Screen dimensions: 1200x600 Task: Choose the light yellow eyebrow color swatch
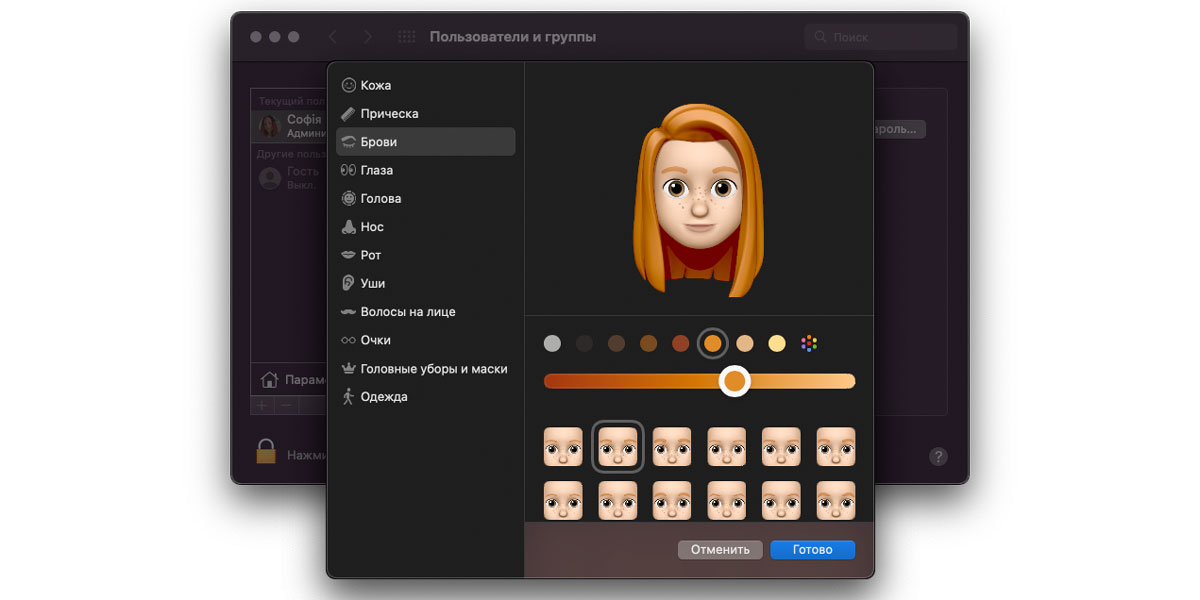tap(777, 344)
